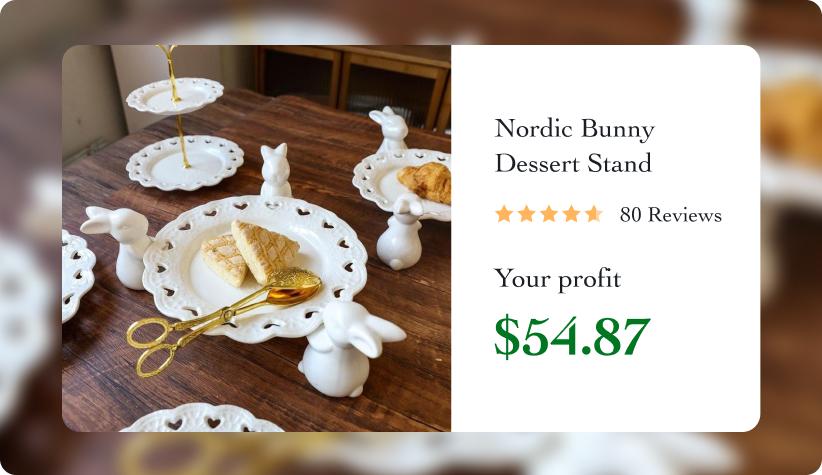
Task: Click the half-filled fifth star
Action: (593, 214)
